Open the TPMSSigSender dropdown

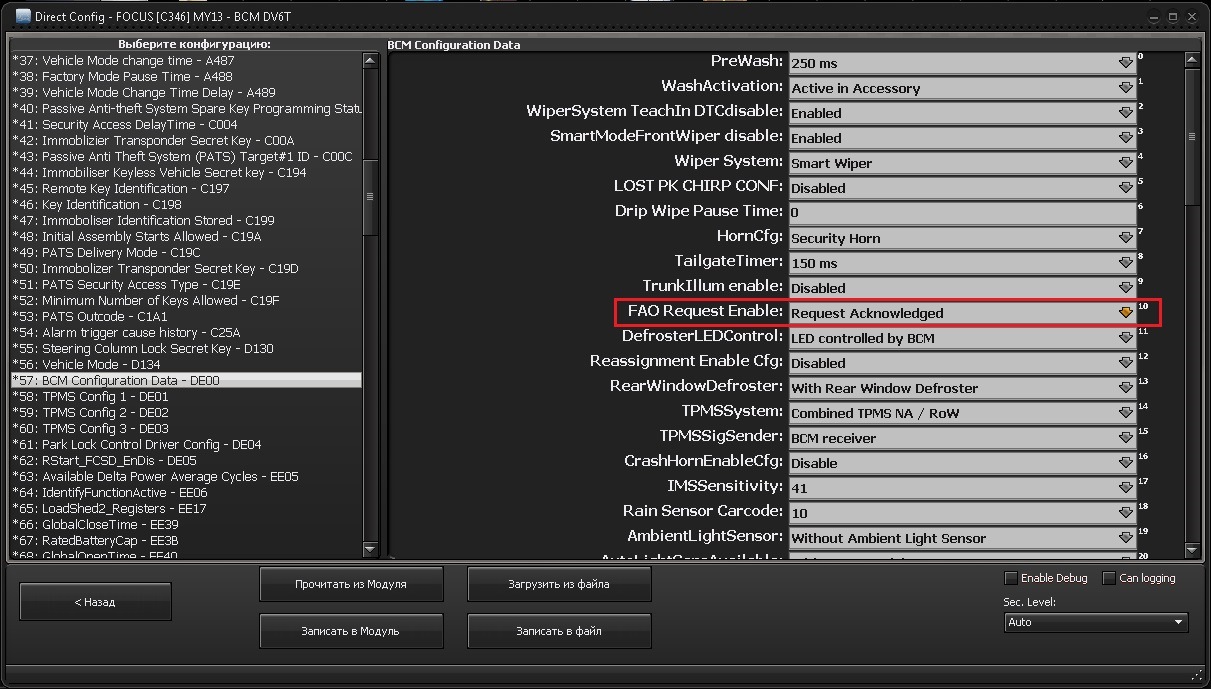pos(962,438)
